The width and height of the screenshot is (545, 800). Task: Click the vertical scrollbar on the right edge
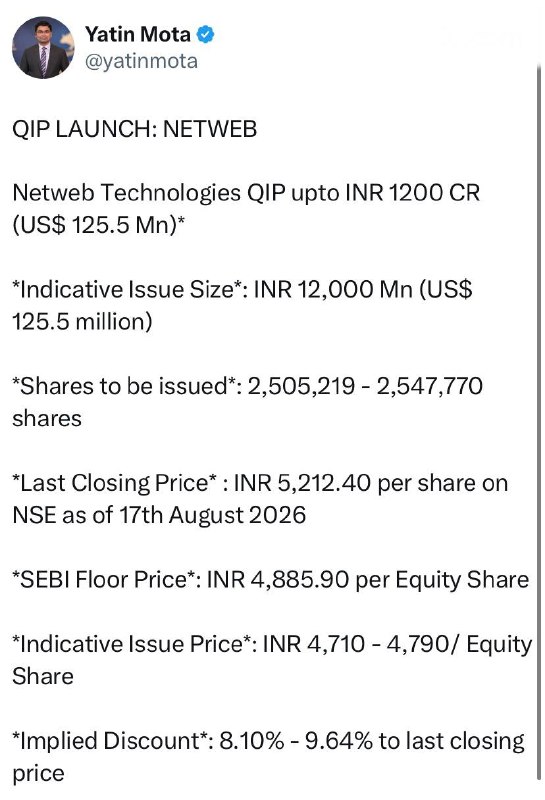(539, 421)
